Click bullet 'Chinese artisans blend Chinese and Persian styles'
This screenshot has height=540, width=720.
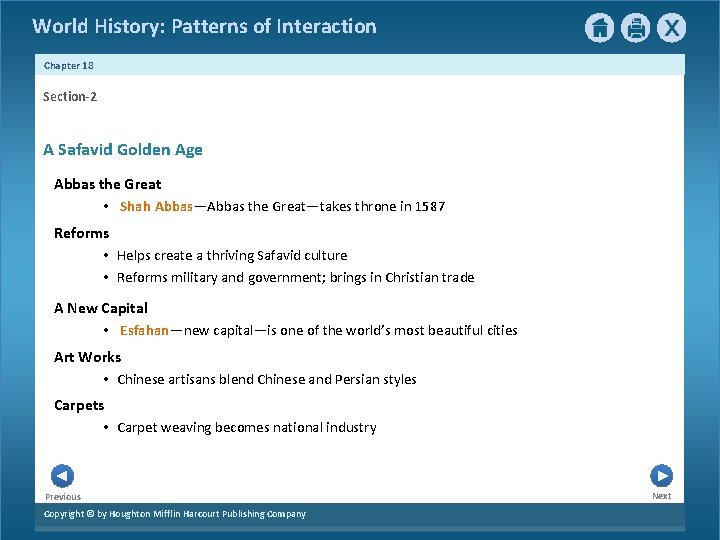[x=267, y=379]
